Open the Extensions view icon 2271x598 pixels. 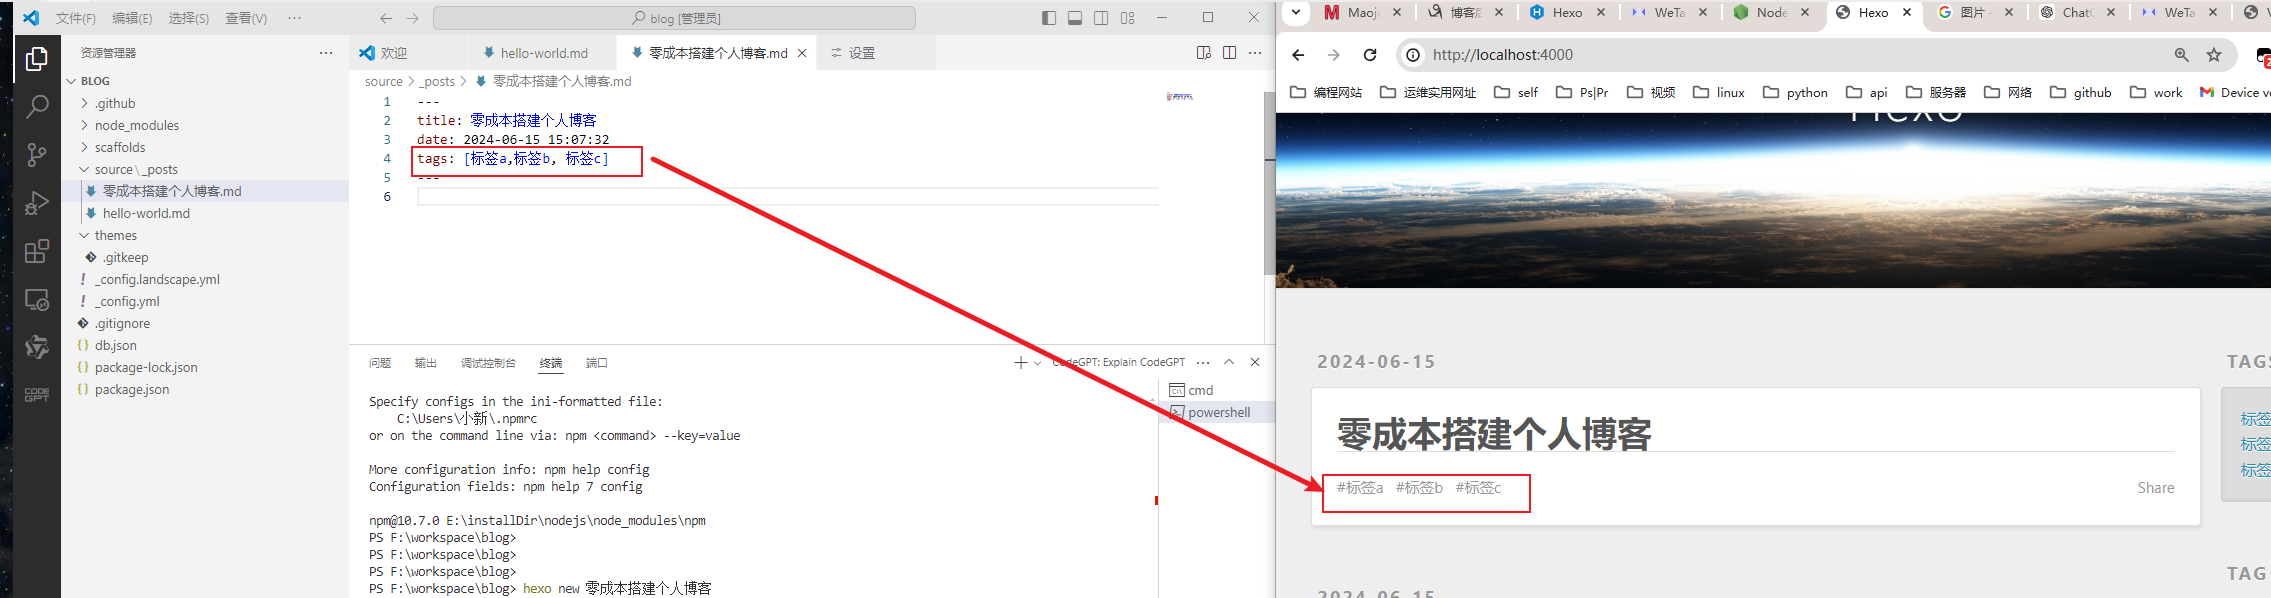[37, 251]
